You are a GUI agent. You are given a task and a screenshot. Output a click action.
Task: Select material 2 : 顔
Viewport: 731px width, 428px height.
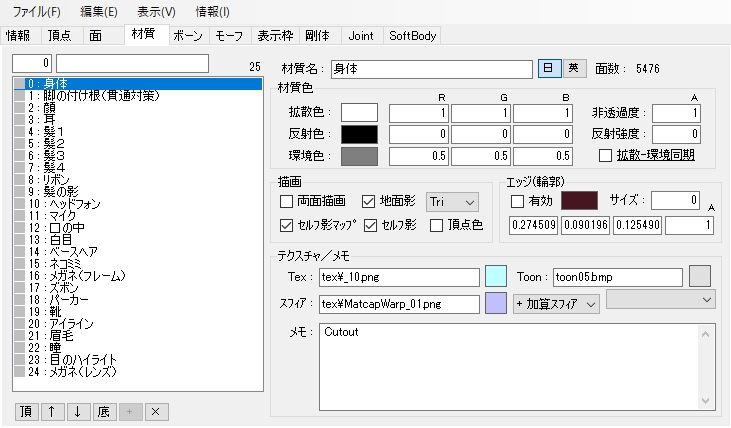coord(138,108)
